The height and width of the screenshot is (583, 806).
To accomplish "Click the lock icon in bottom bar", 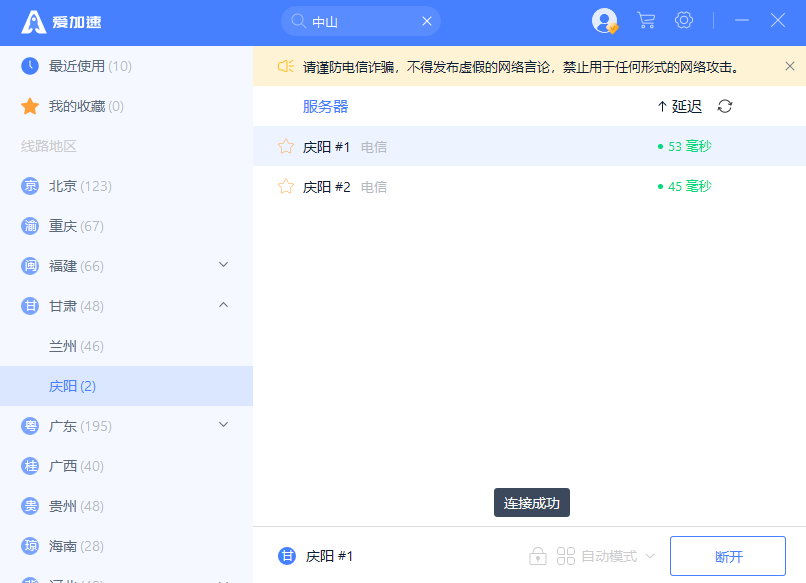I will pyautogui.click(x=538, y=556).
